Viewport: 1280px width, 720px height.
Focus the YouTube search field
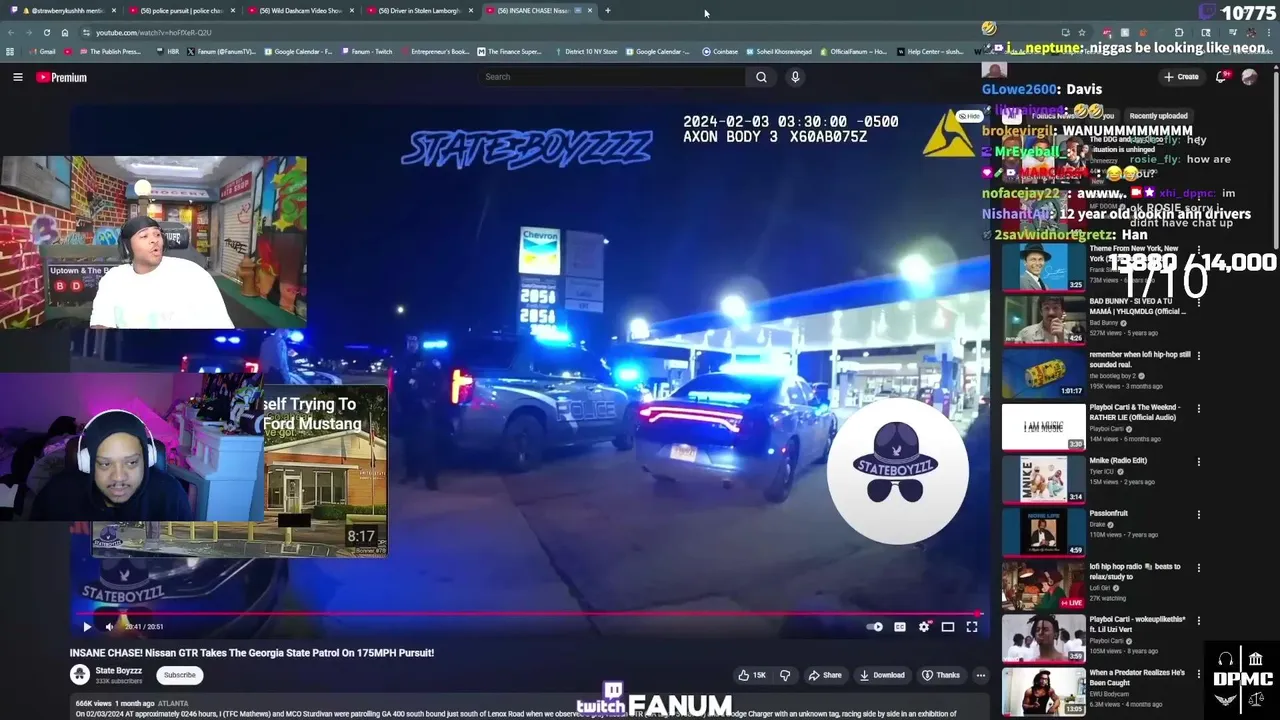612,77
